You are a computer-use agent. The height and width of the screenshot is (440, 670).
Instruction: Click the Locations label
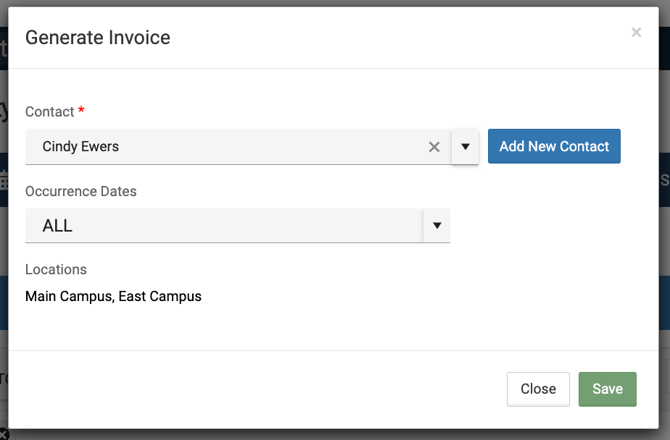point(56,269)
